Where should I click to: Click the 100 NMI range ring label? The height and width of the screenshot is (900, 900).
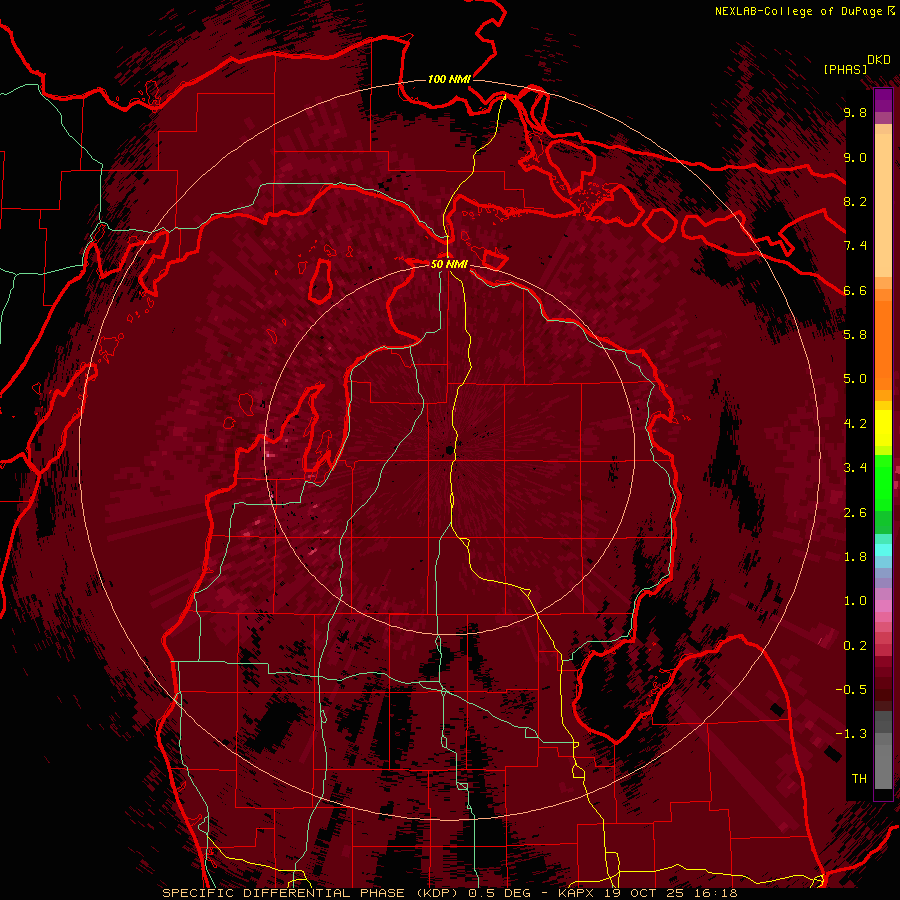(449, 79)
